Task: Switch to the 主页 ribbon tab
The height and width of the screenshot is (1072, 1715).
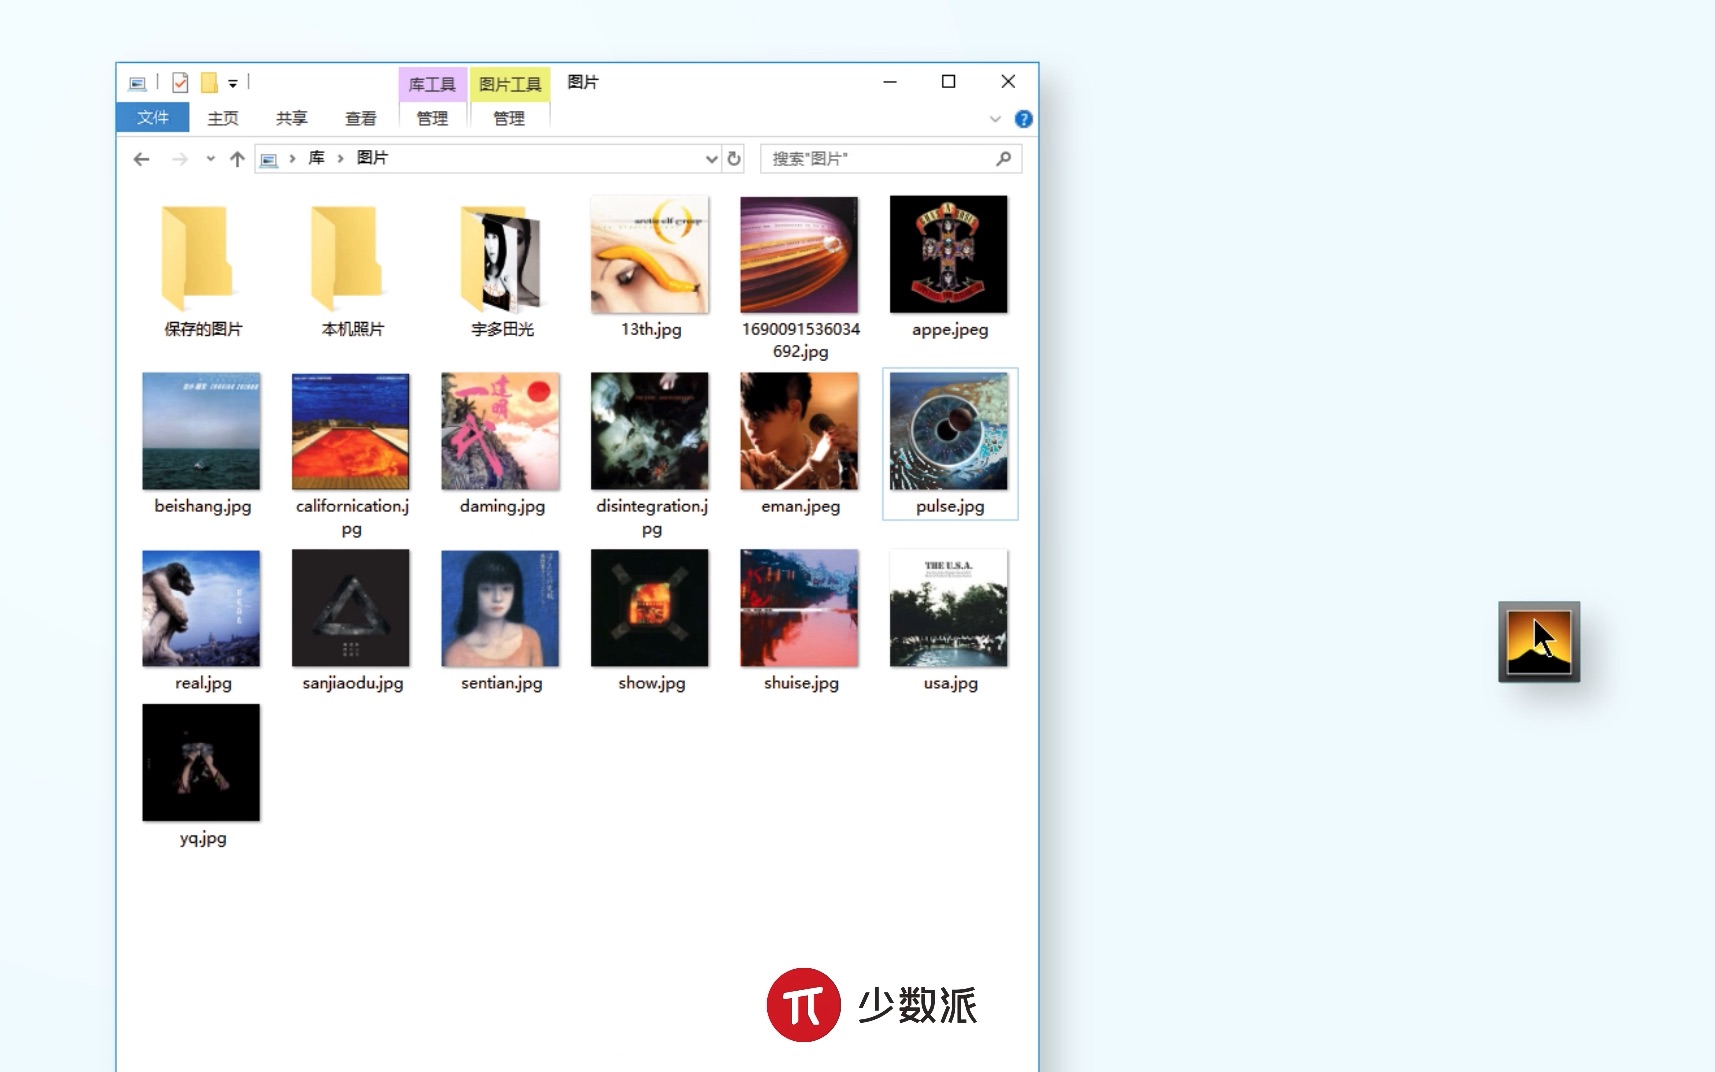Action: click(x=223, y=118)
